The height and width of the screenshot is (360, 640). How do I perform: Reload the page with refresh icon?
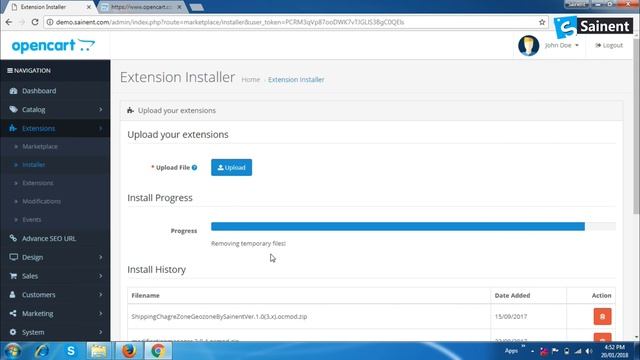[x=35, y=22]
